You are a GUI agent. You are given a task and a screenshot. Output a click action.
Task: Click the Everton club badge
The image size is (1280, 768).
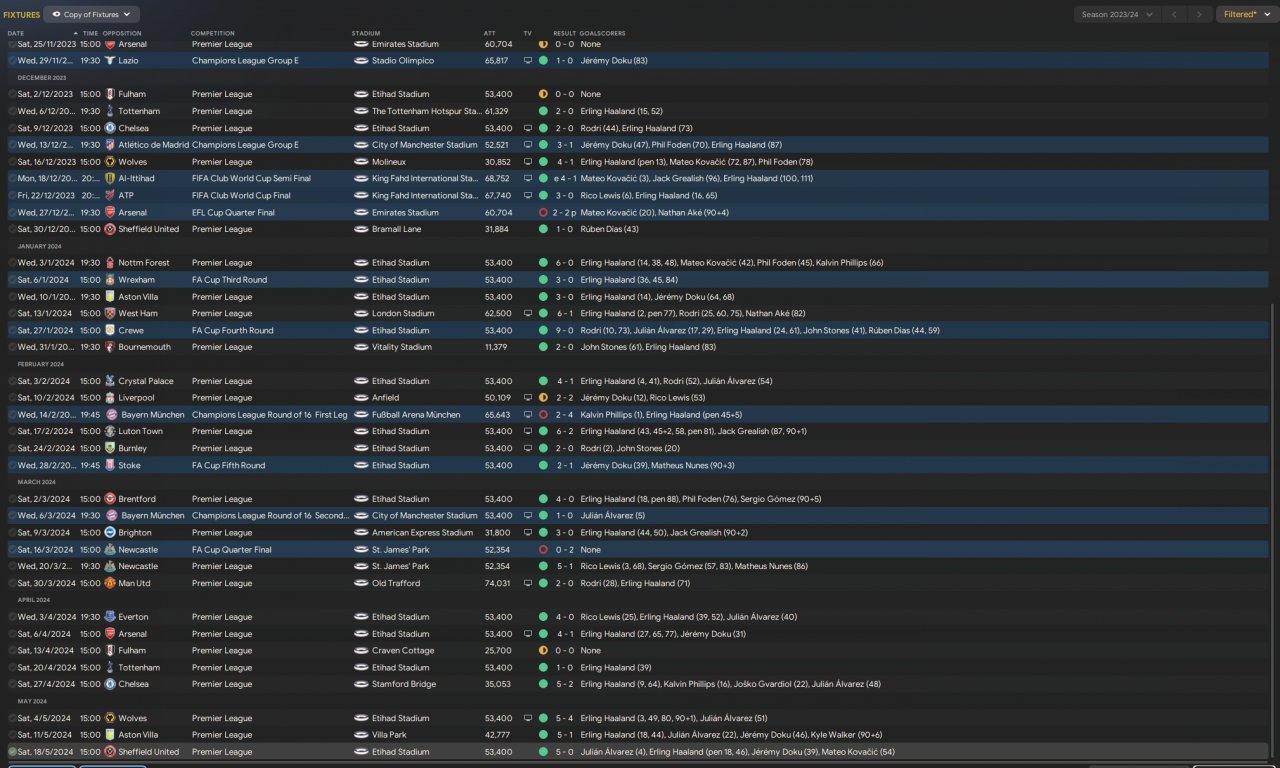point(110,617)
